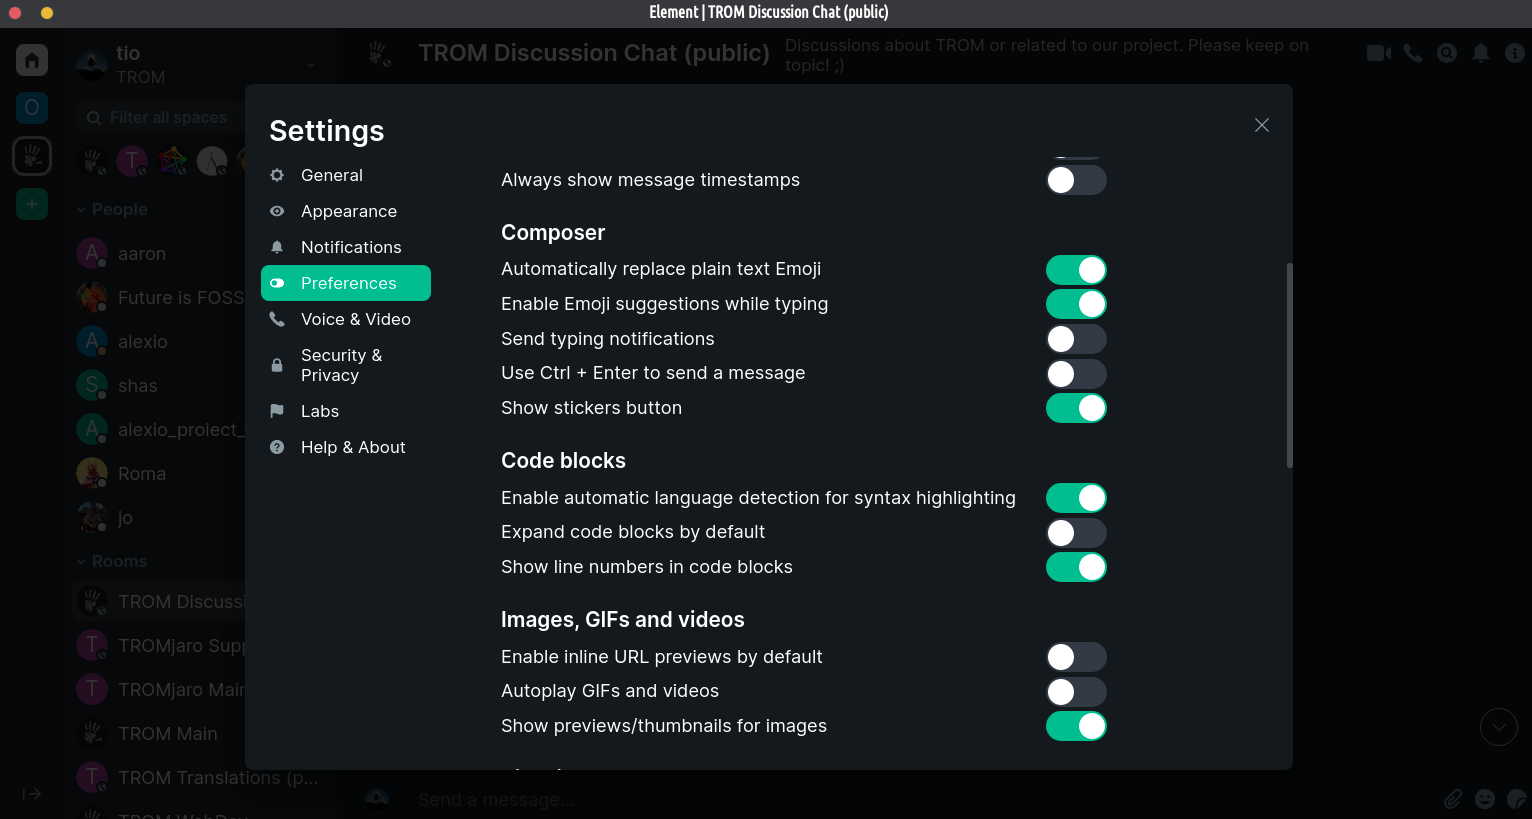Open the Voice & Video tab
The image size is (1532, 819).
tap(346, 319)
